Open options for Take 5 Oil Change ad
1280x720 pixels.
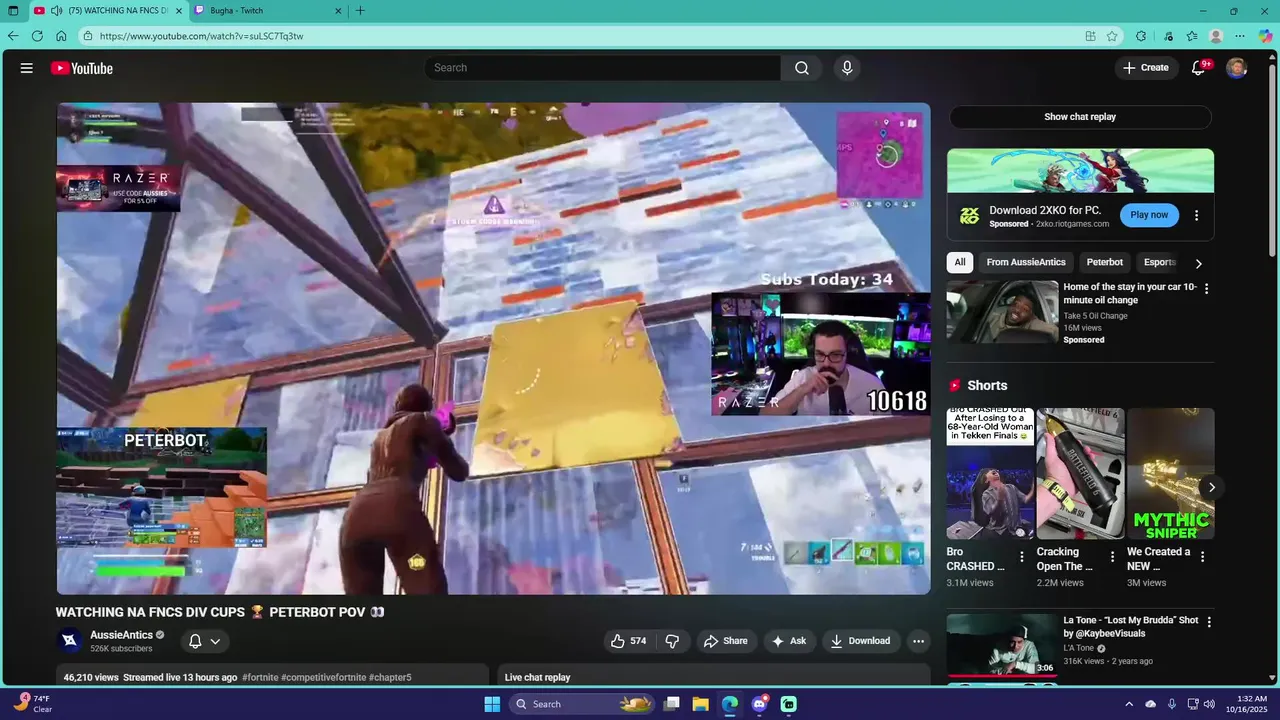click(x=1206, y=289)
